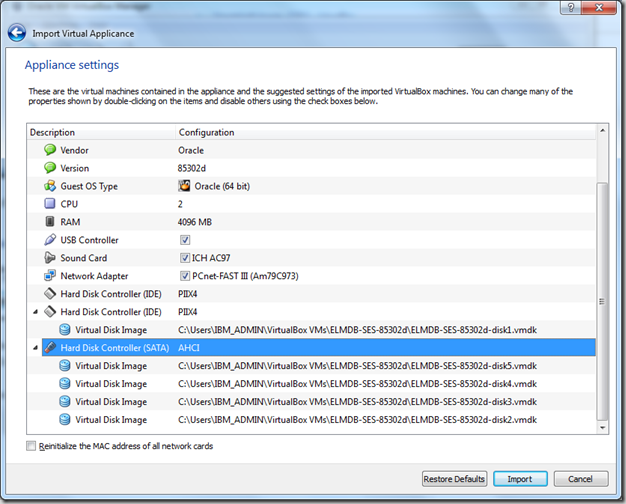This screenshot has height=504, width=626.
Task: Toggle the ICH AC97 sound card checkbox
Action: (185, 258)
